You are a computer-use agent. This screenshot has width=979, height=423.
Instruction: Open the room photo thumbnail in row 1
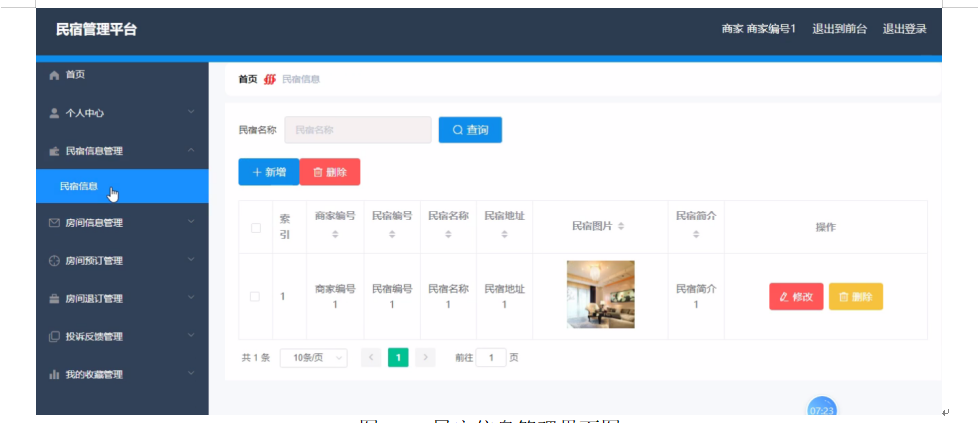point(601,294)
